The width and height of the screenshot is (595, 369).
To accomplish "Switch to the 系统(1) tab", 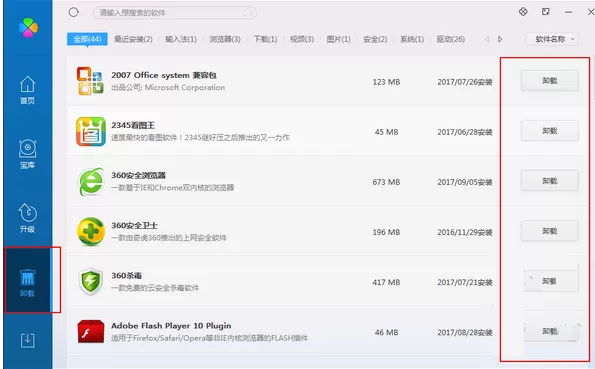I will [412, 39].
